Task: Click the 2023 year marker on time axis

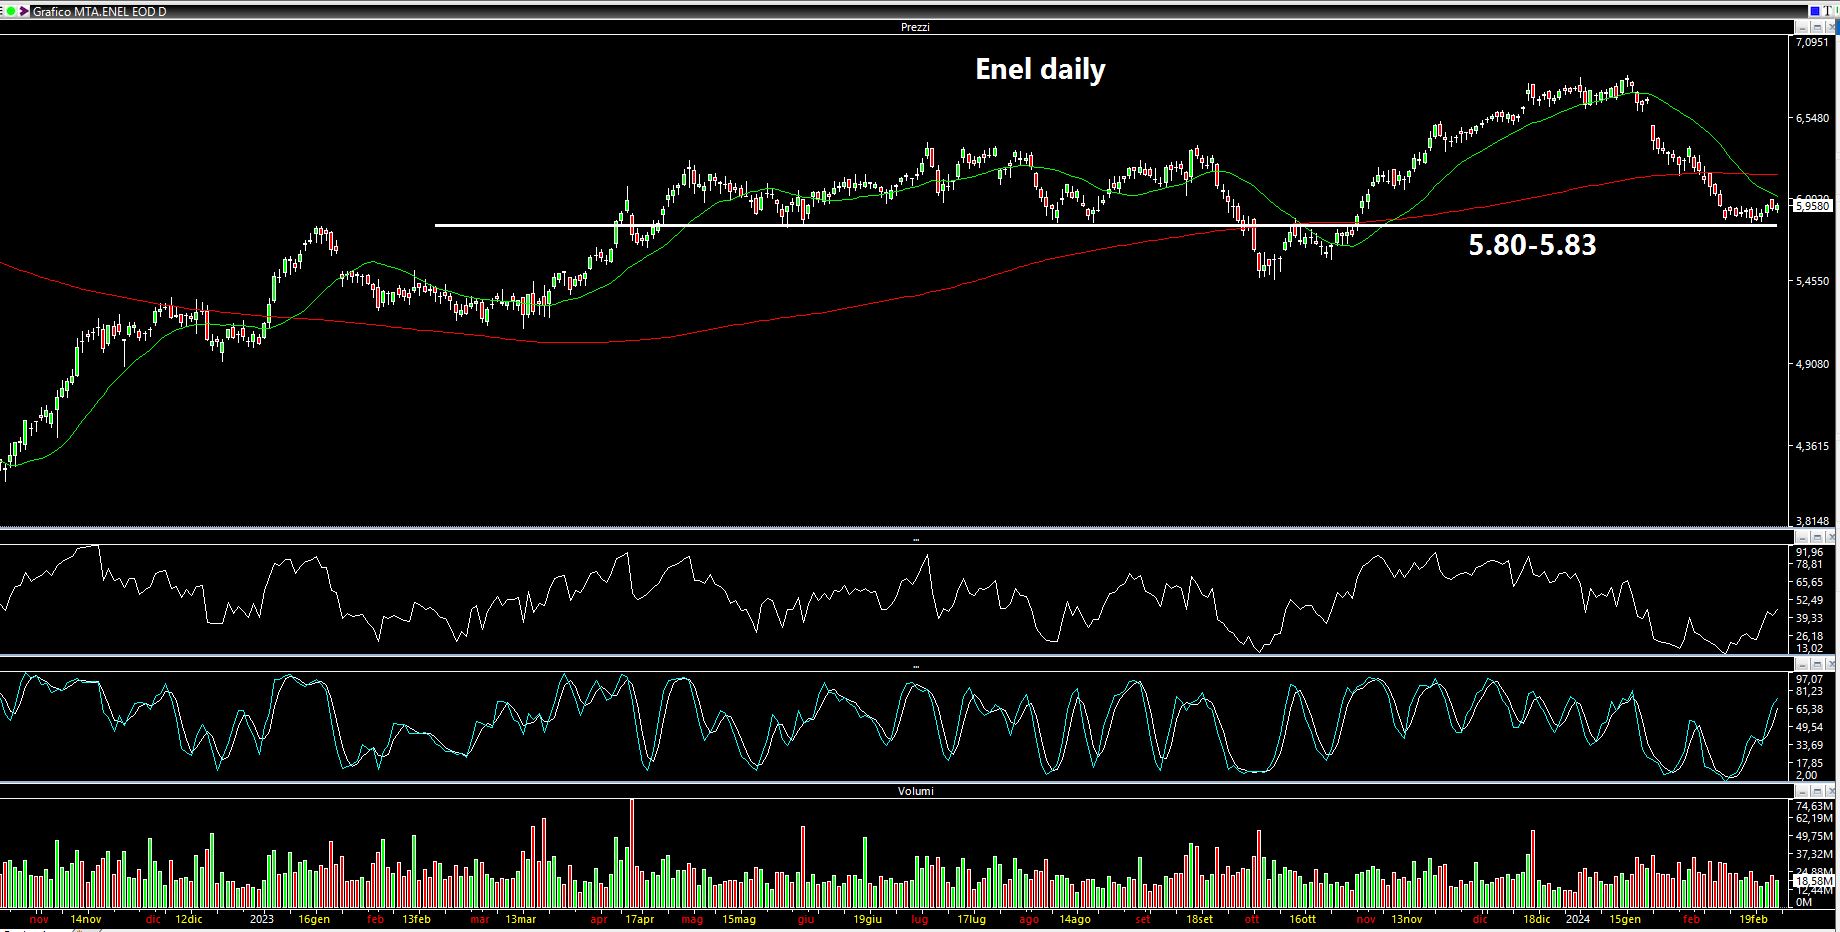Action: [261, 919]
